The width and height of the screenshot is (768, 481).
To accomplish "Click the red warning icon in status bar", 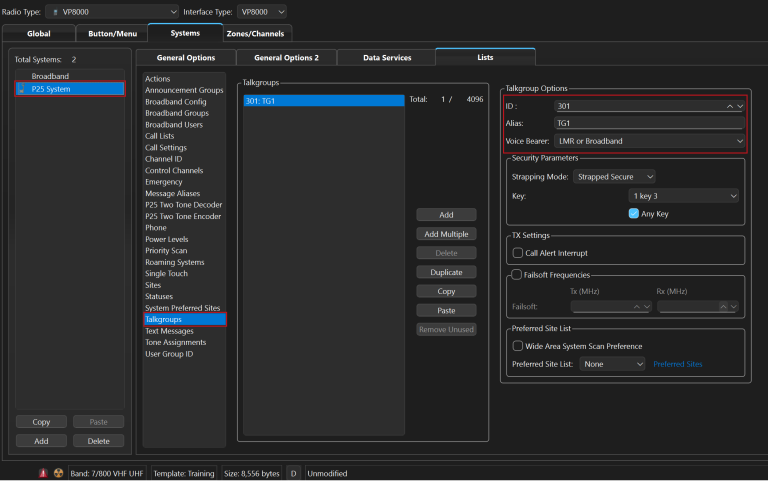I will coord(43,472).
